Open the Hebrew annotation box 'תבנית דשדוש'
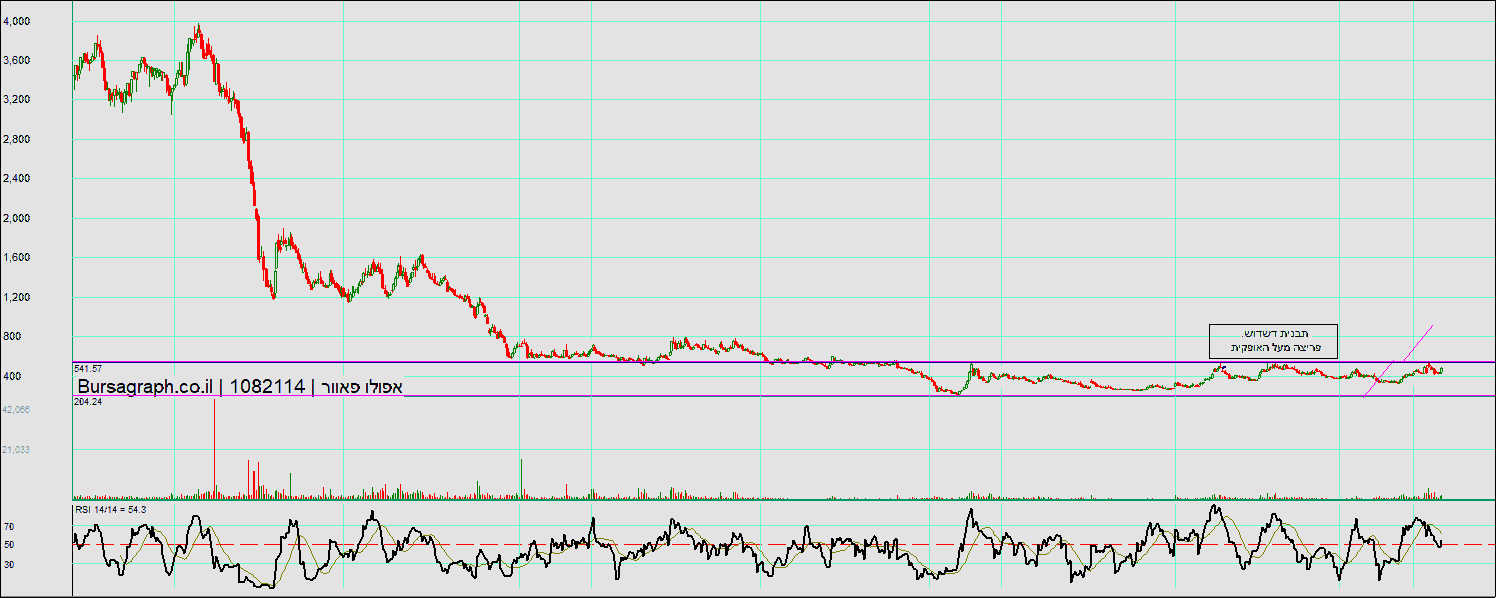1496x598 pixels. click(x=1273, y=340)
